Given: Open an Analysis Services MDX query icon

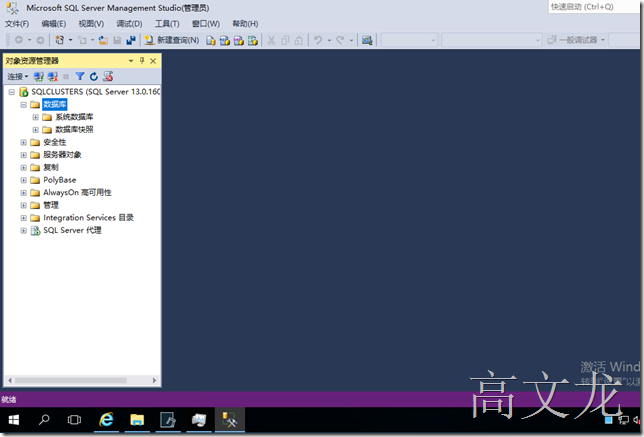Looking at the screenshot, I should pyautogui.click(x=225, y=40).
